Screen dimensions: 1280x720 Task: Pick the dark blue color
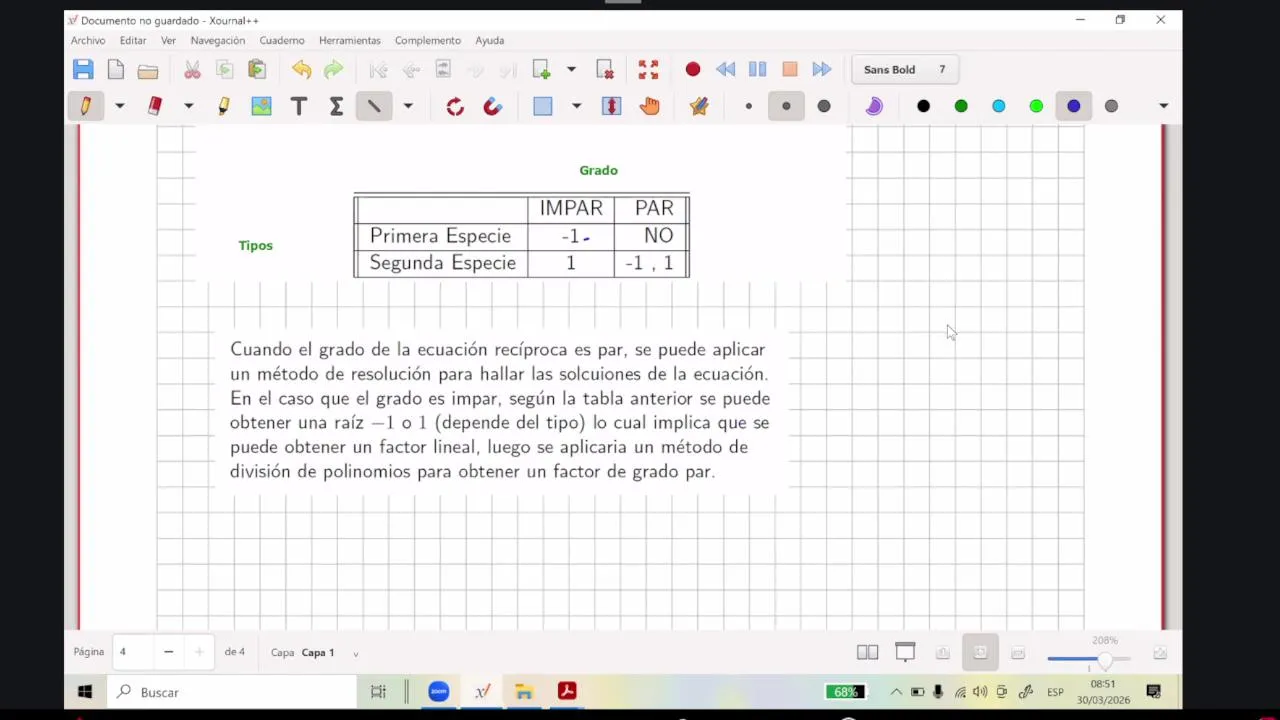[1073, 106]
